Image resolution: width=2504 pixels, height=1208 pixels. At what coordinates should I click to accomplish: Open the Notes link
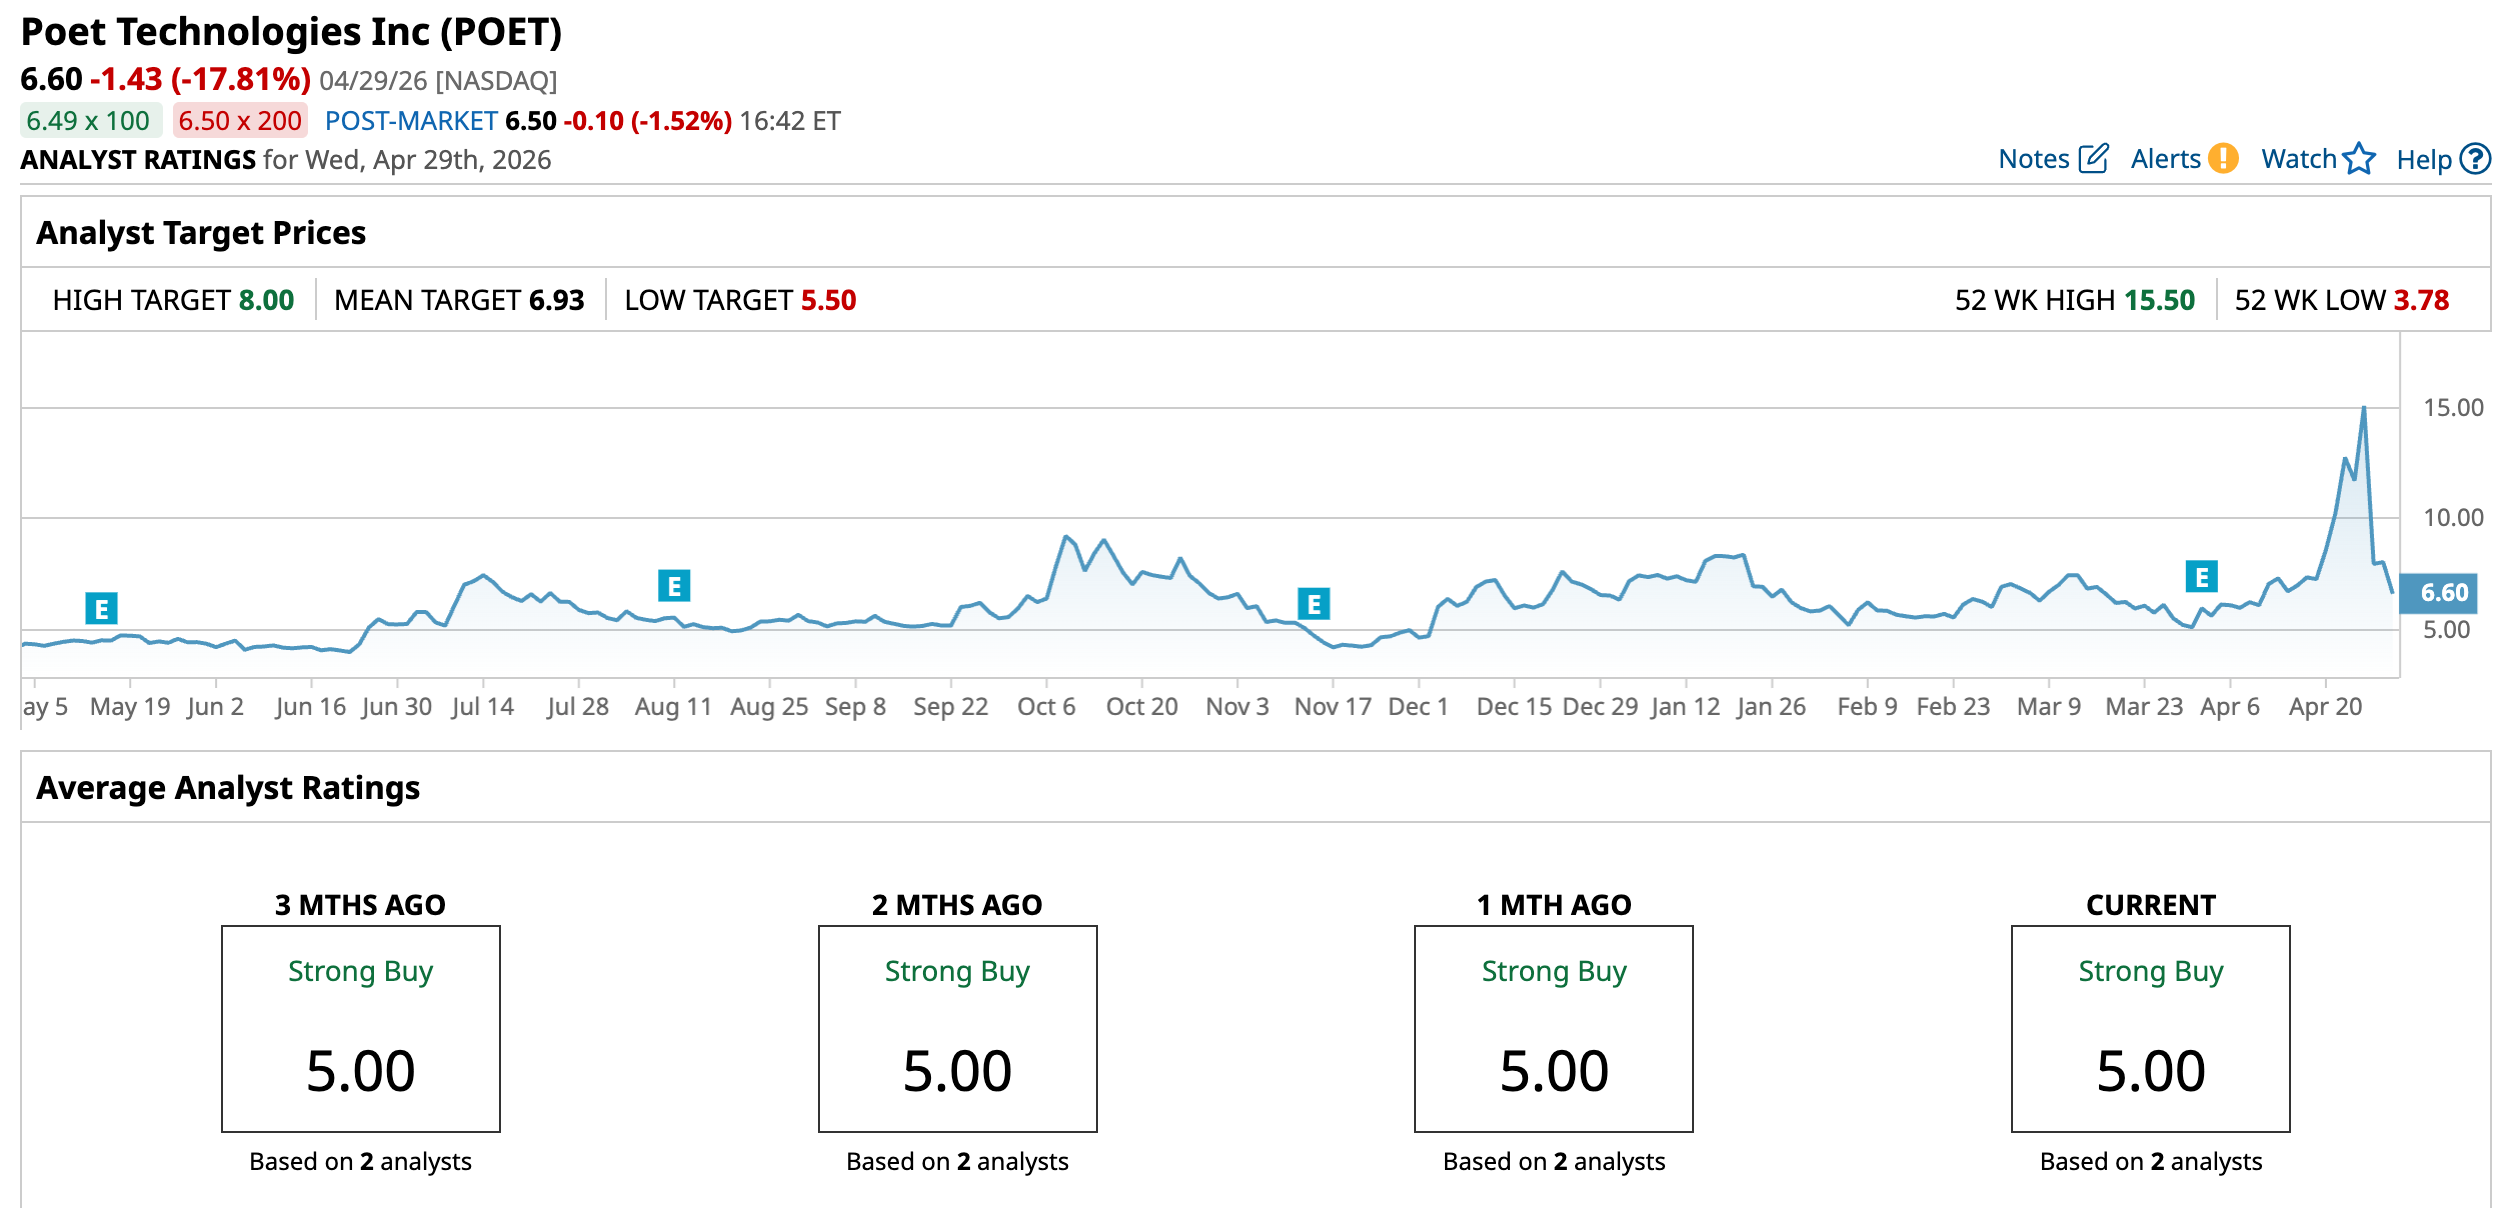[2033, 159]
